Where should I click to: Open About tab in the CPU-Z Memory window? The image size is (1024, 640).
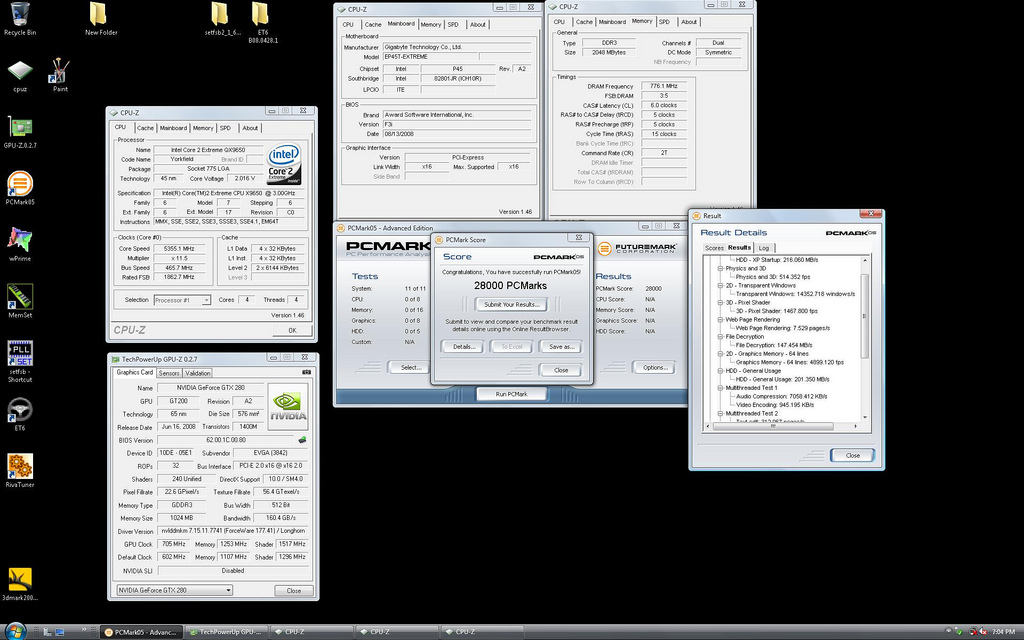(689, 22)
